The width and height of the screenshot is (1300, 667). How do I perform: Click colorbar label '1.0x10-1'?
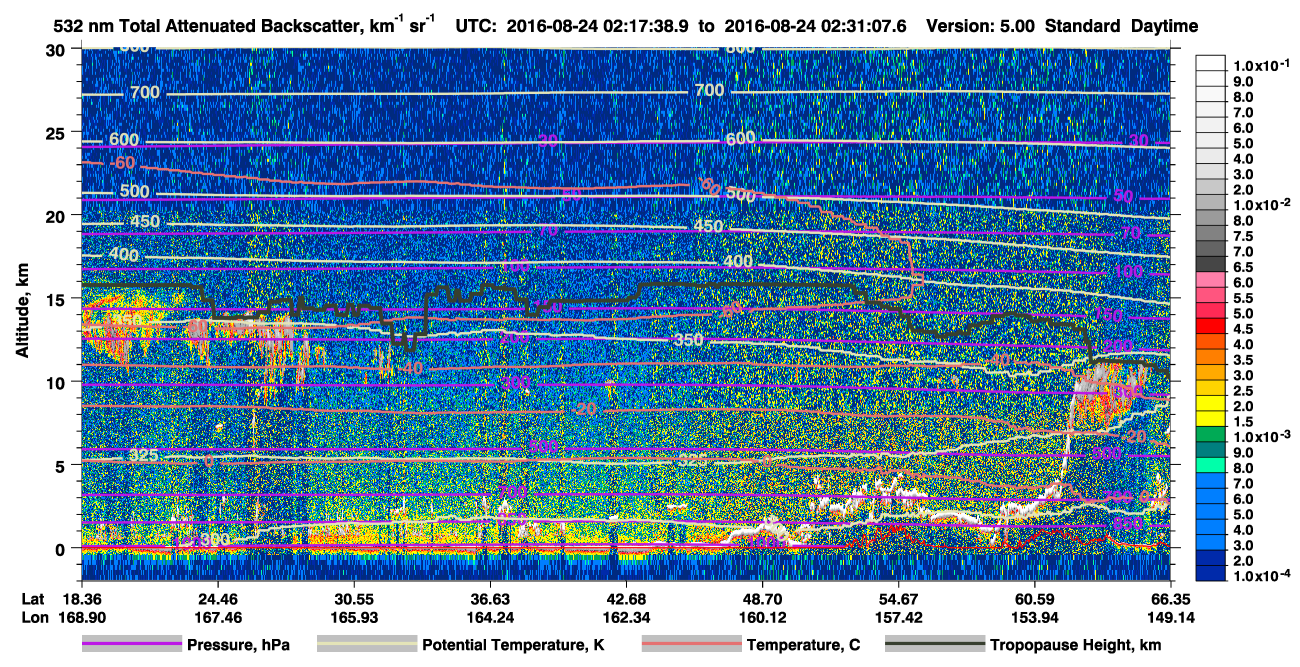pyautogui.click(x=1262, y=66)
